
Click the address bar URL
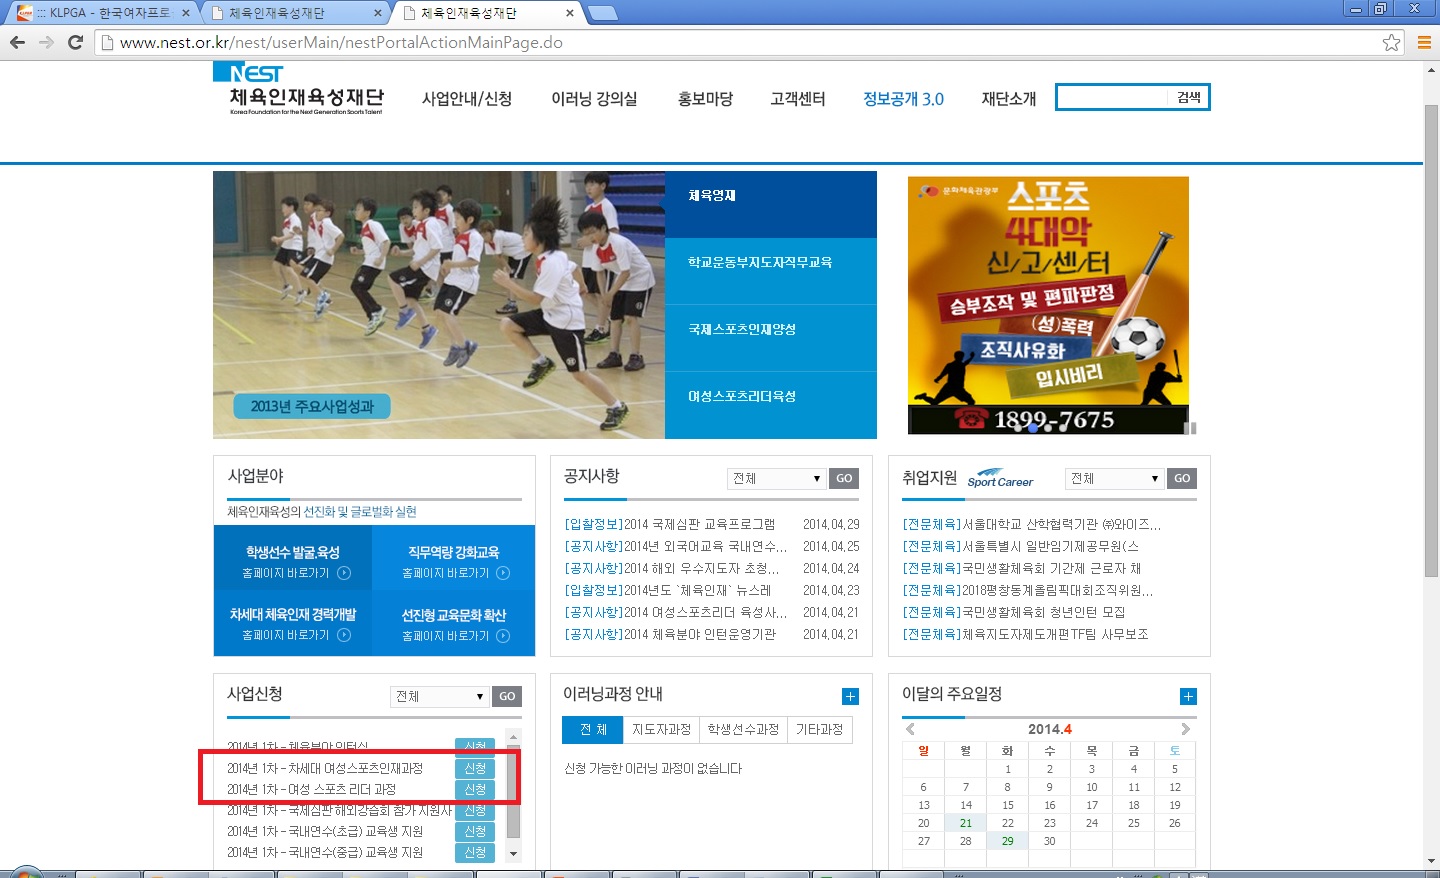click(340, 42)
